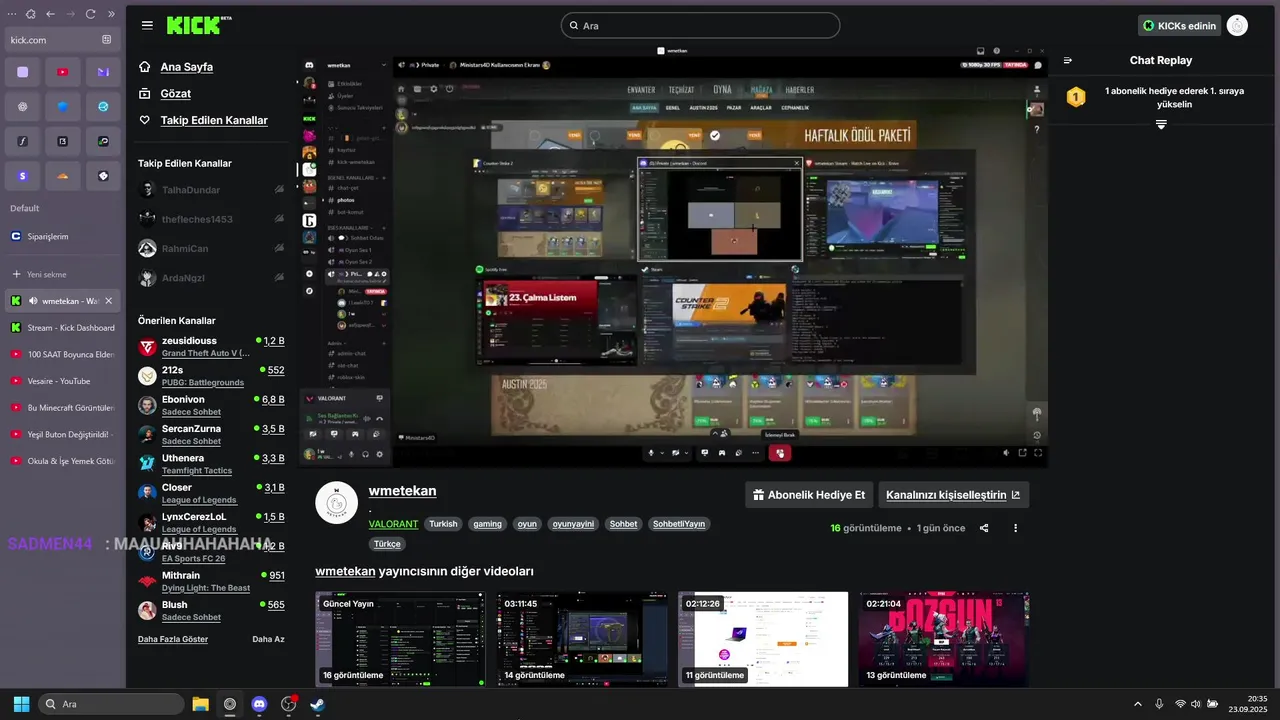Expand the gift leaderboard arrow
The height and width of the screenshot is (720, 1280).
[1161, 124]
